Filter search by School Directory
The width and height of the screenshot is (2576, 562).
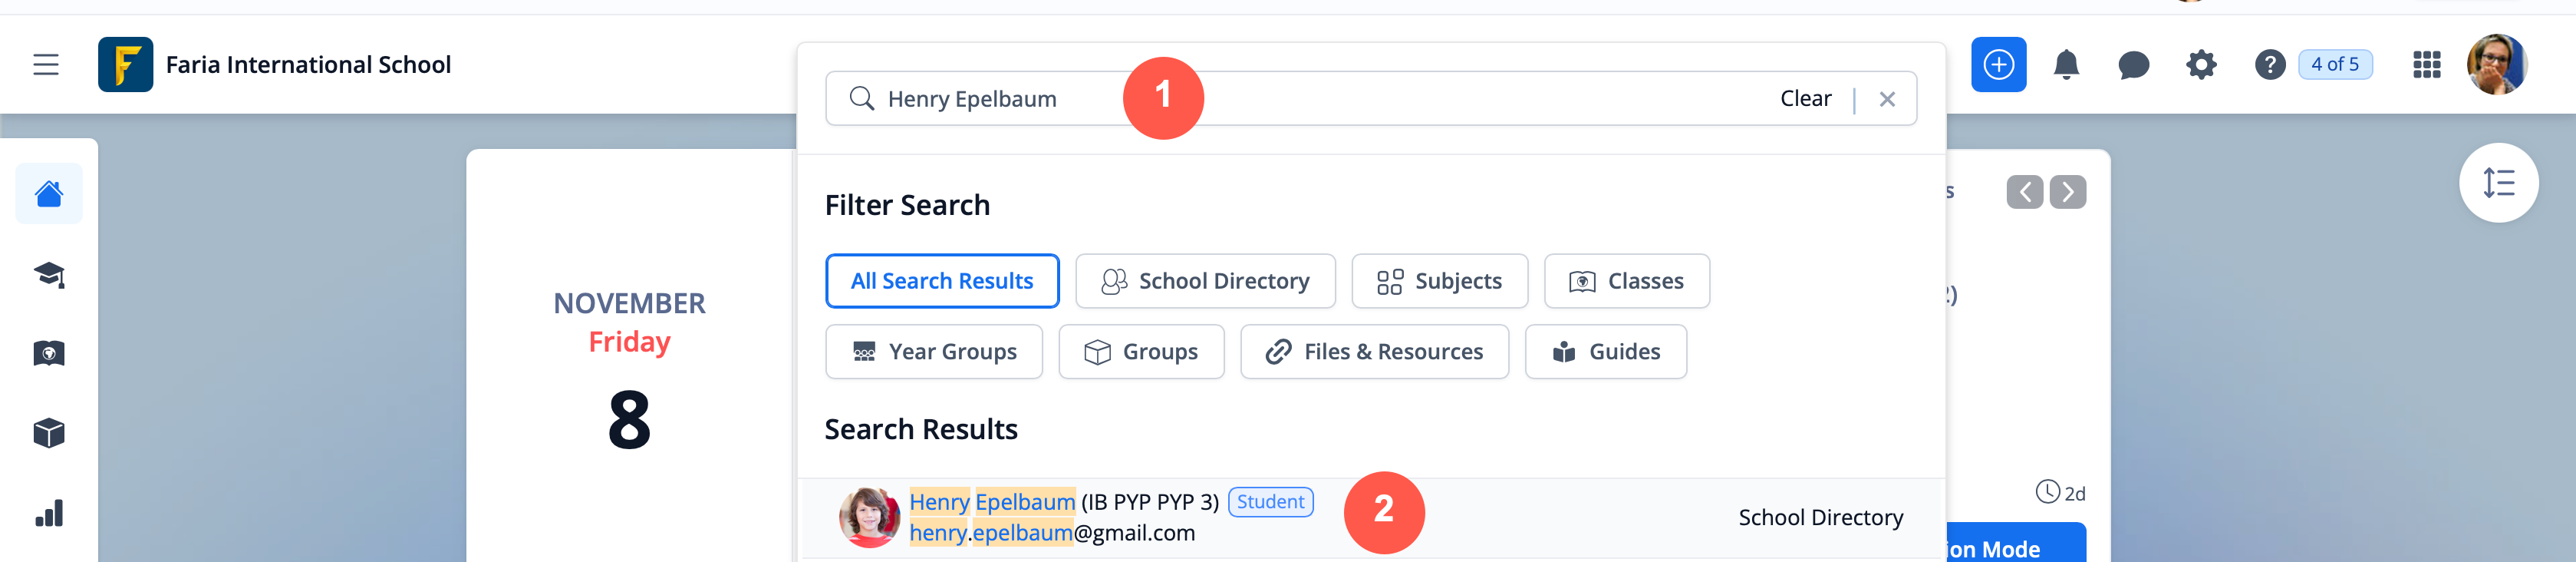click(1204, 281)
